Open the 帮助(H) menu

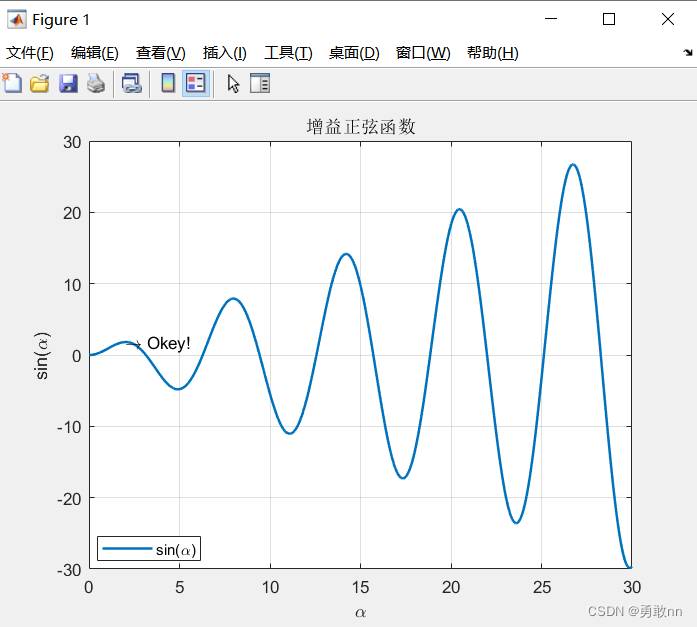[x=493, y=53]
